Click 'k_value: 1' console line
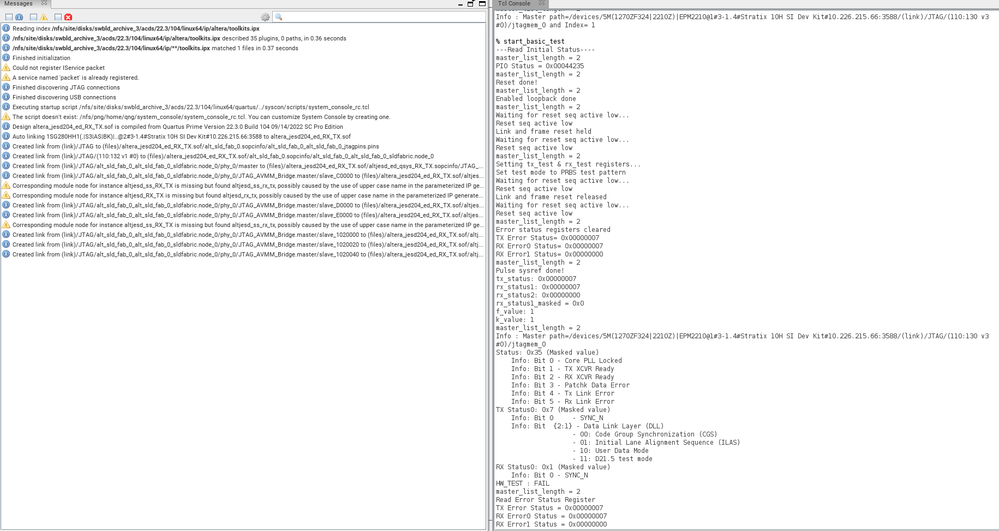 515,320
